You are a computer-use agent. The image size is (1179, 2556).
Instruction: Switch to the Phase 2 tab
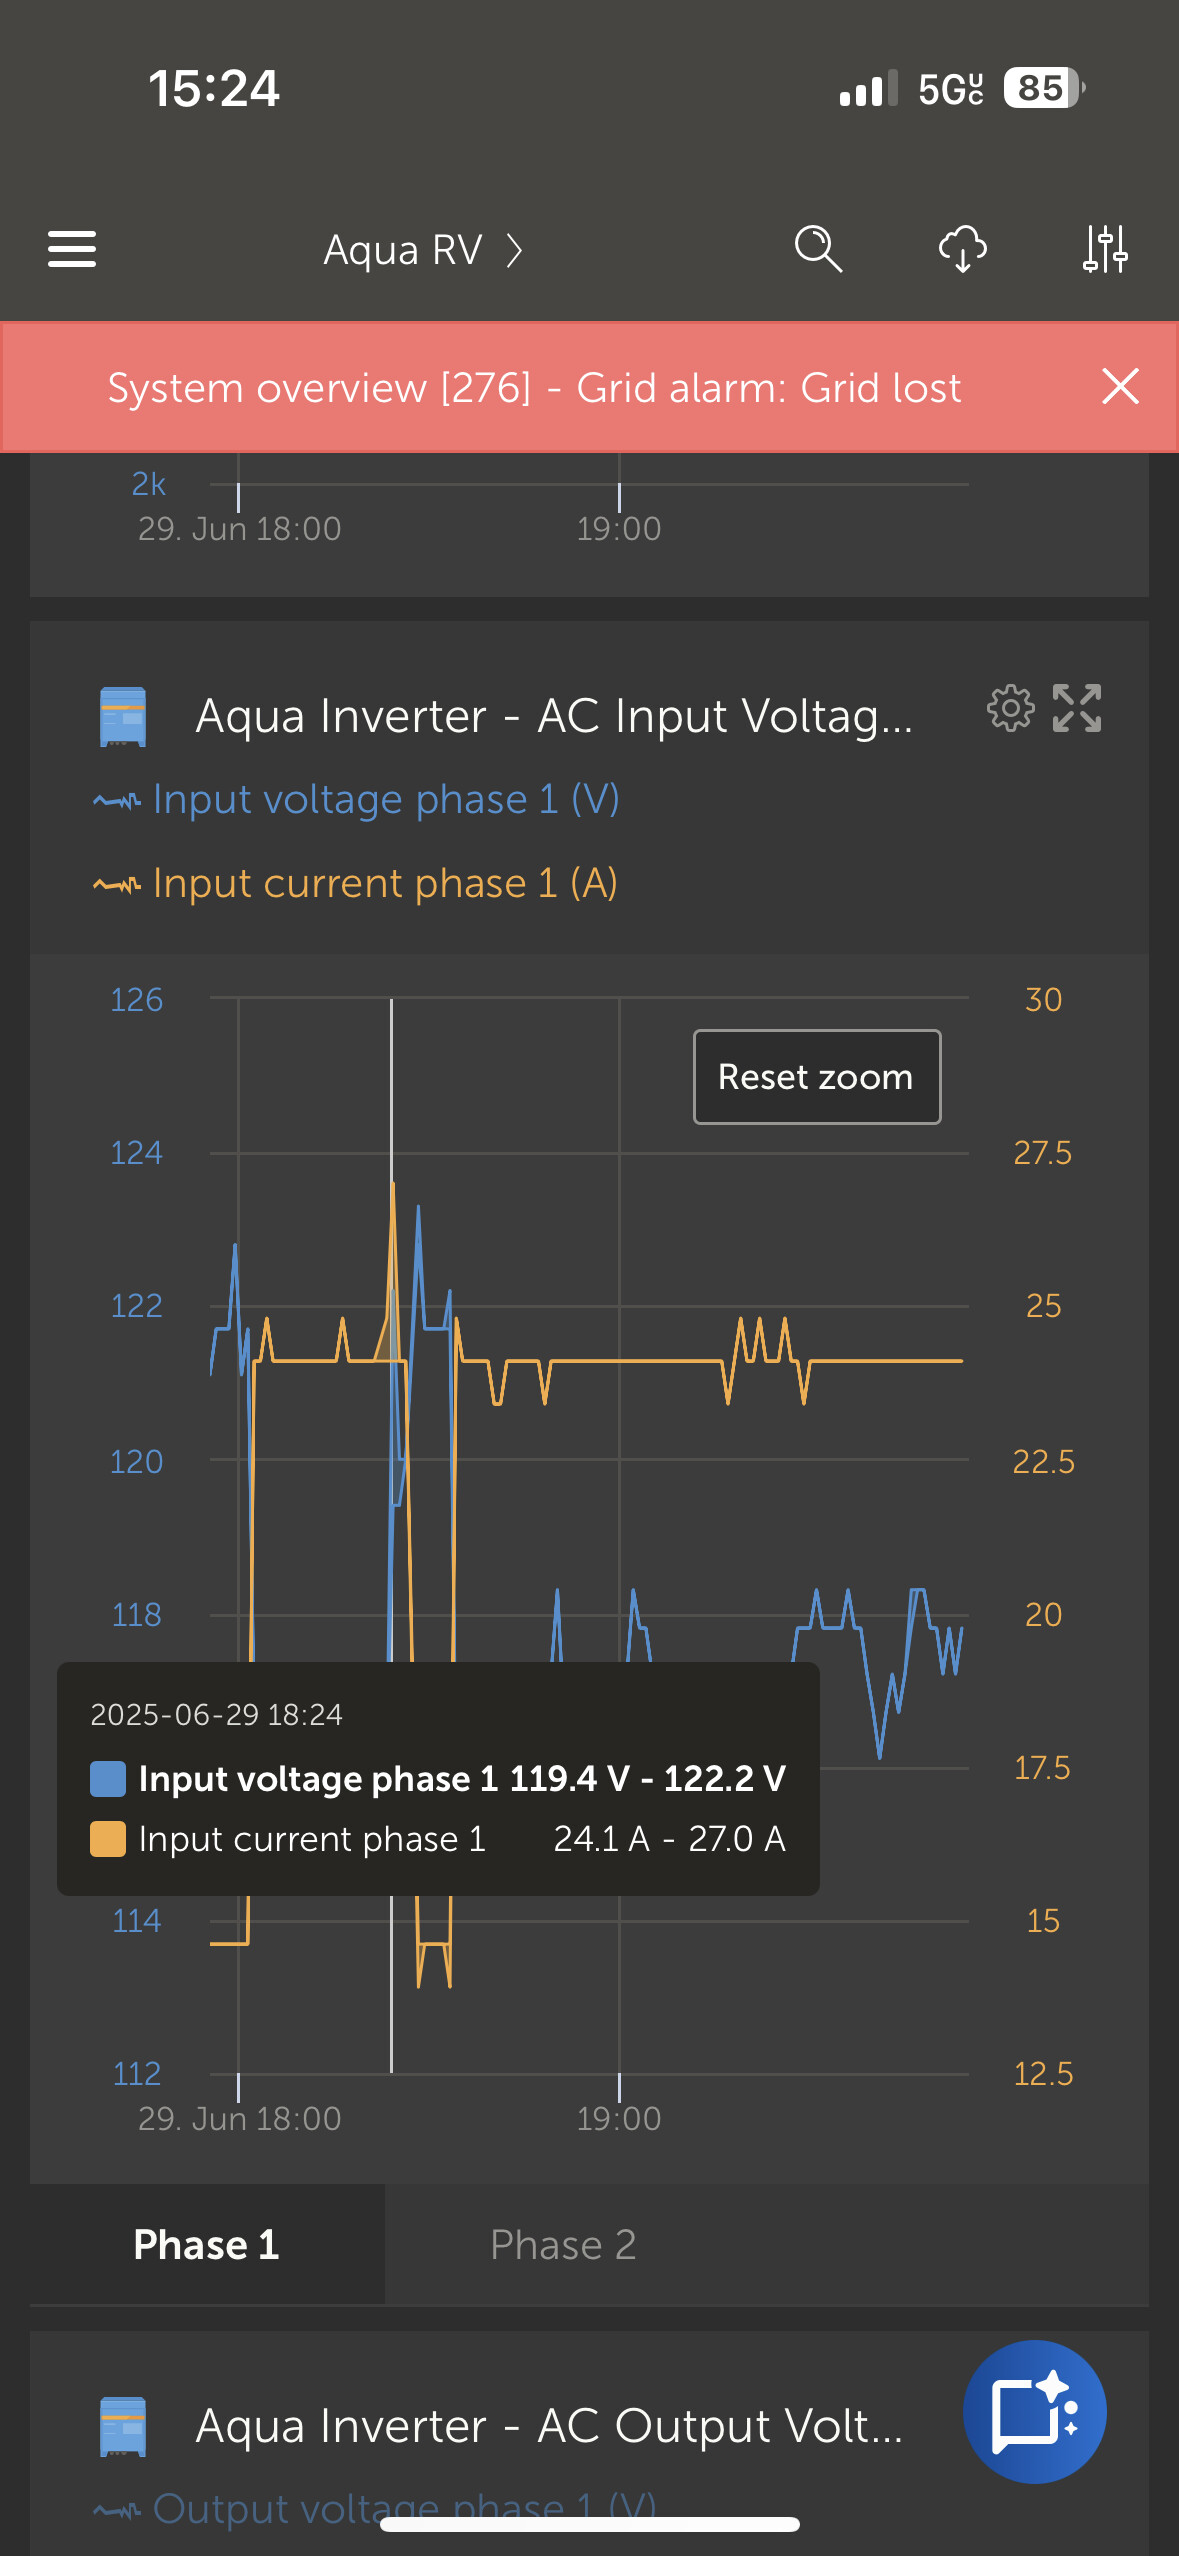point(563,2245)
